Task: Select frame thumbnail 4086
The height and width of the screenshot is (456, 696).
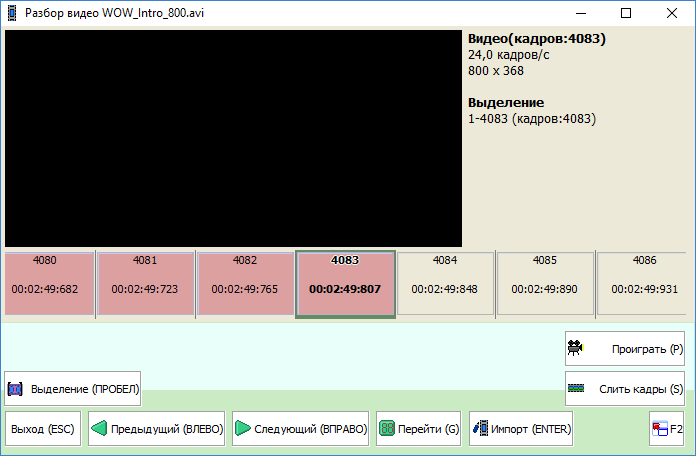Action: click(642, 284)
